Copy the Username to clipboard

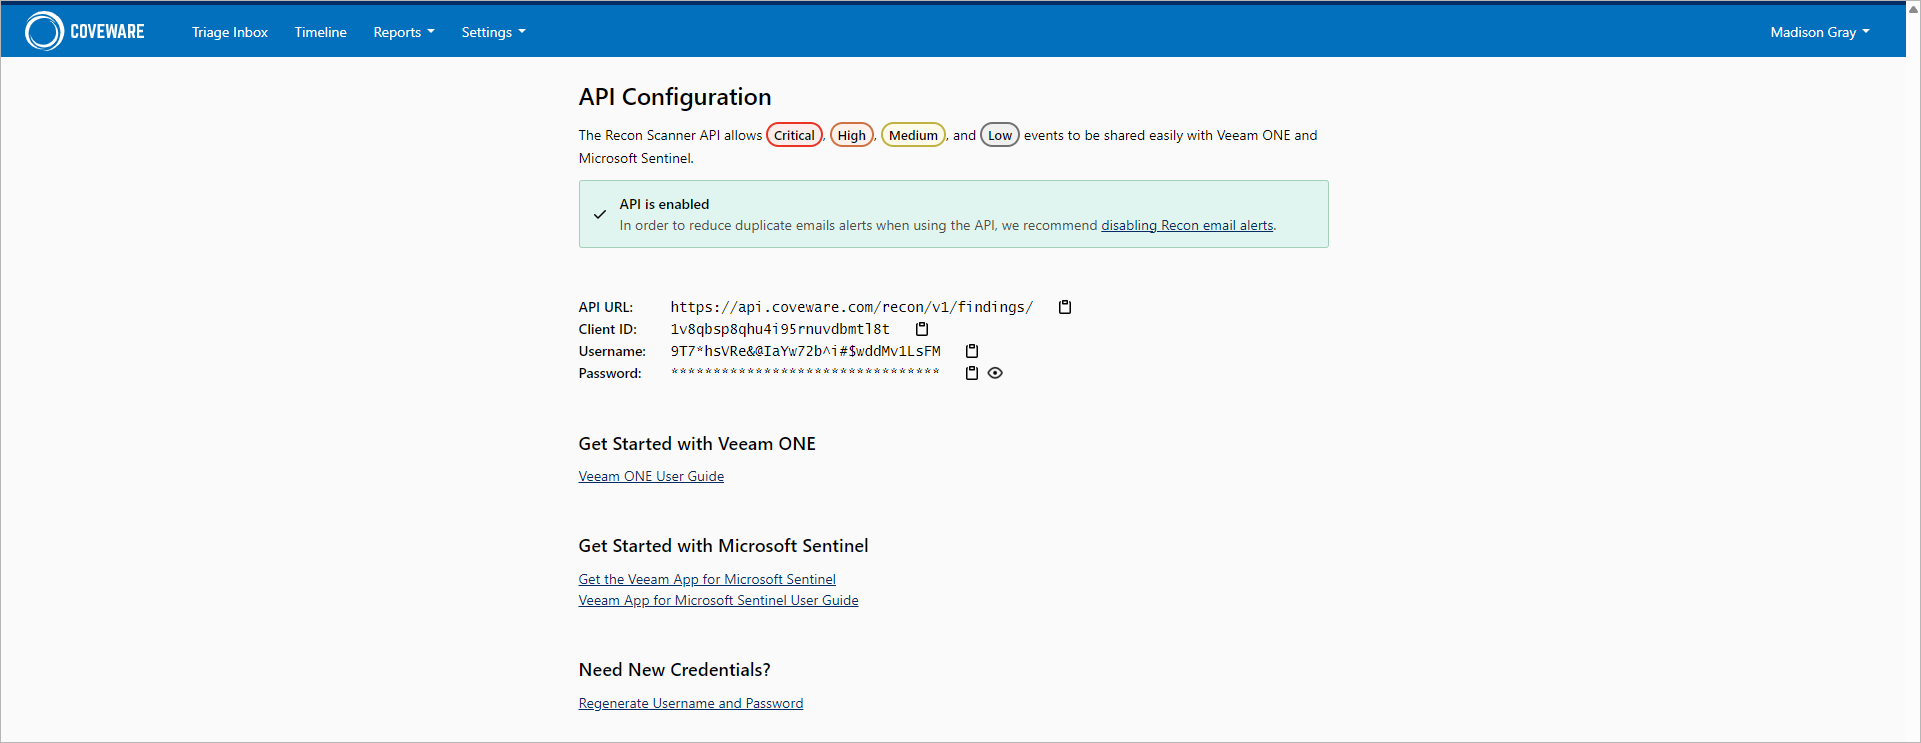(x=971, y=351)
